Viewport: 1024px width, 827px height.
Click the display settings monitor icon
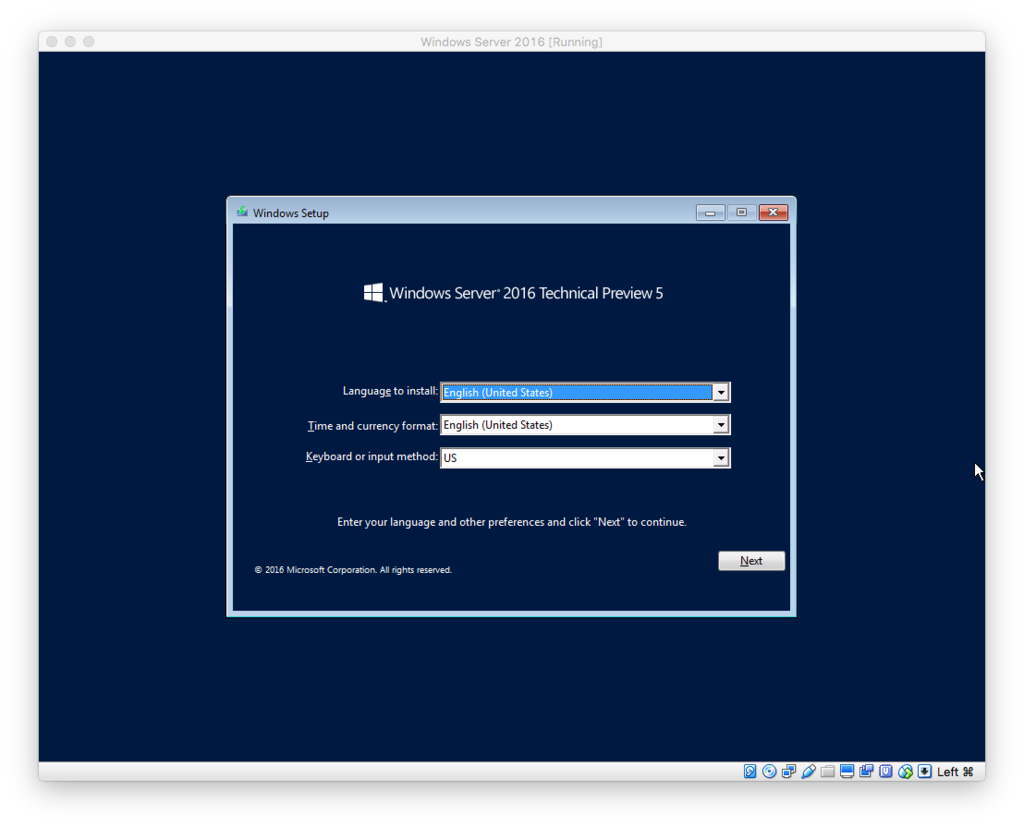[x=847, y=771]
